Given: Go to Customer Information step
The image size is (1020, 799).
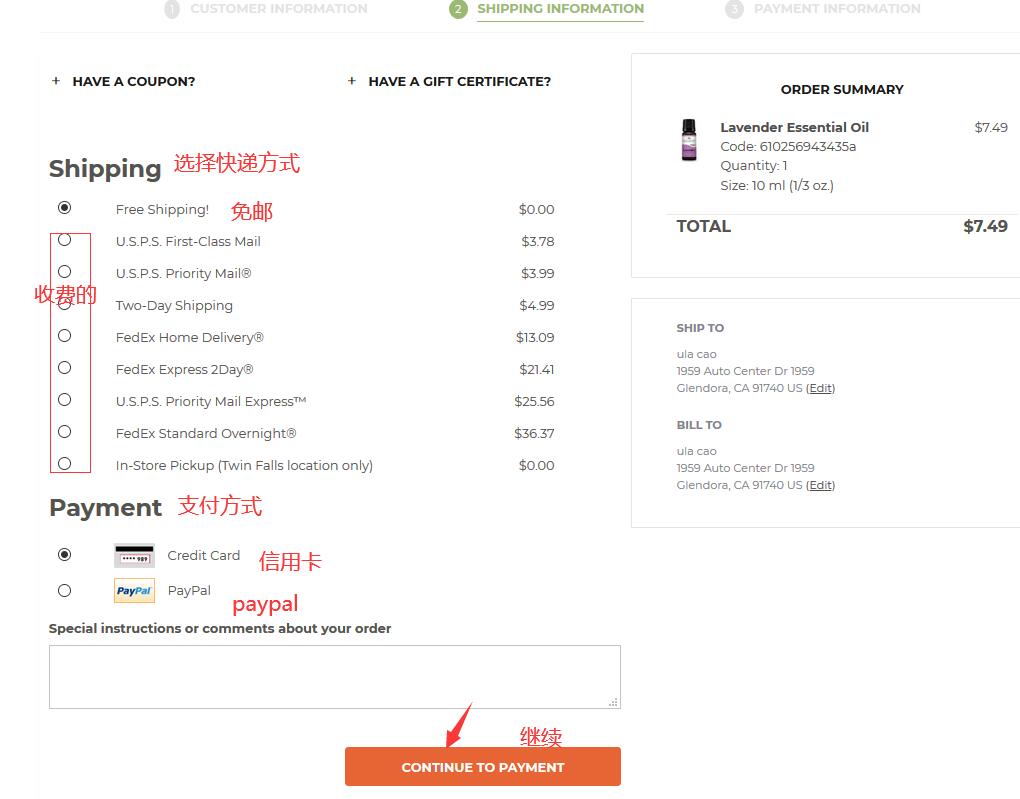Looking at the screenshot, I should tap(278, 8).
